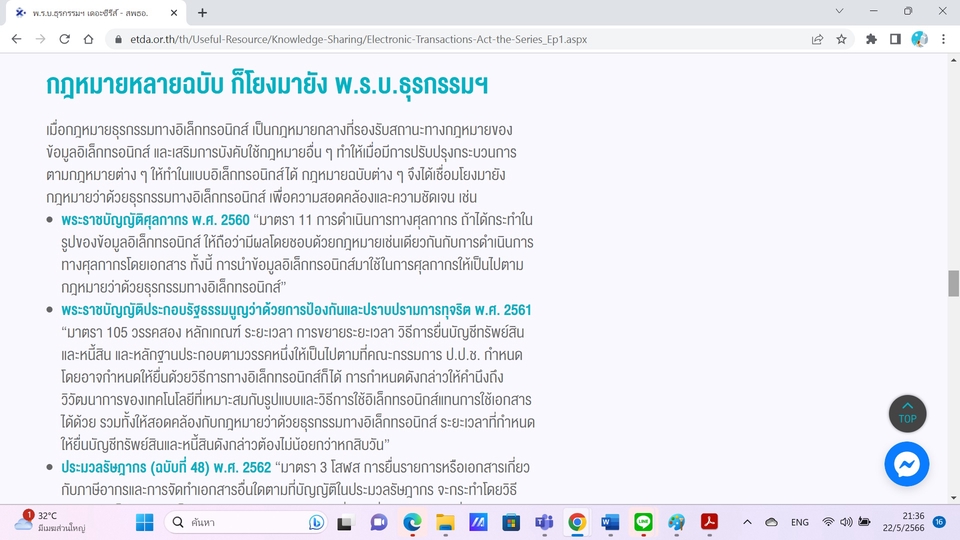Open the Wi-Fi network settings
Image resolution: width=960 pixels, height=540 pixels.
[x=828, y=522]
